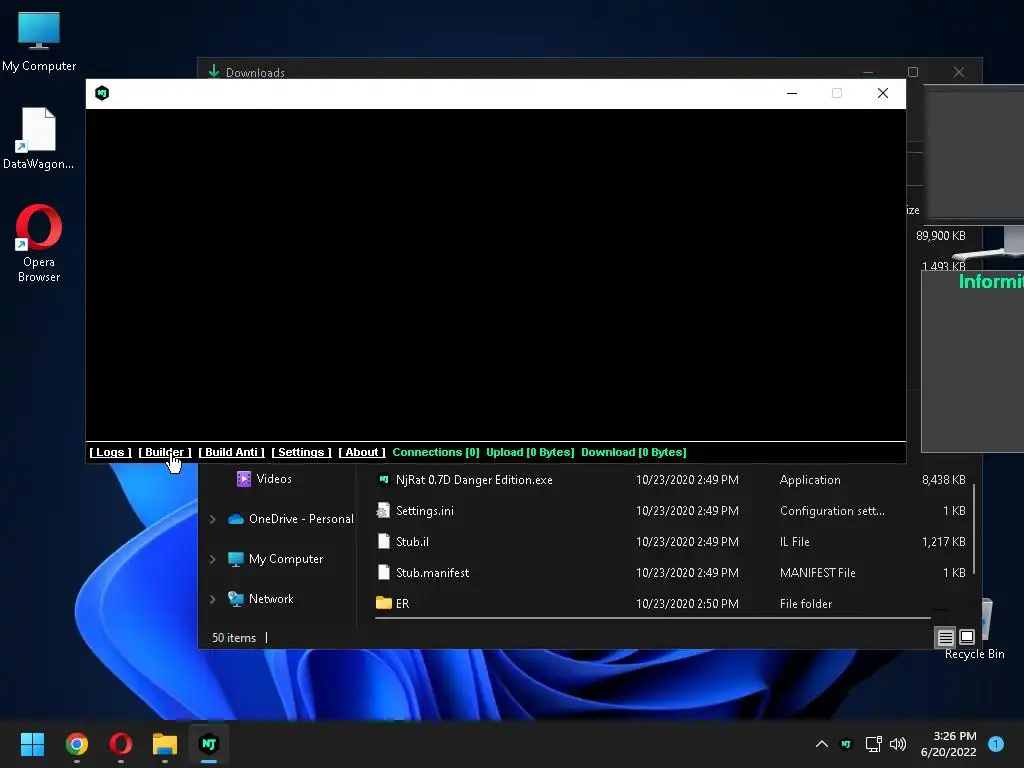Image resolution: width=1024 pixels, height=768 pixels.
Task: Click the Configuration sett... type cell
Action: [x=832, y=511]
